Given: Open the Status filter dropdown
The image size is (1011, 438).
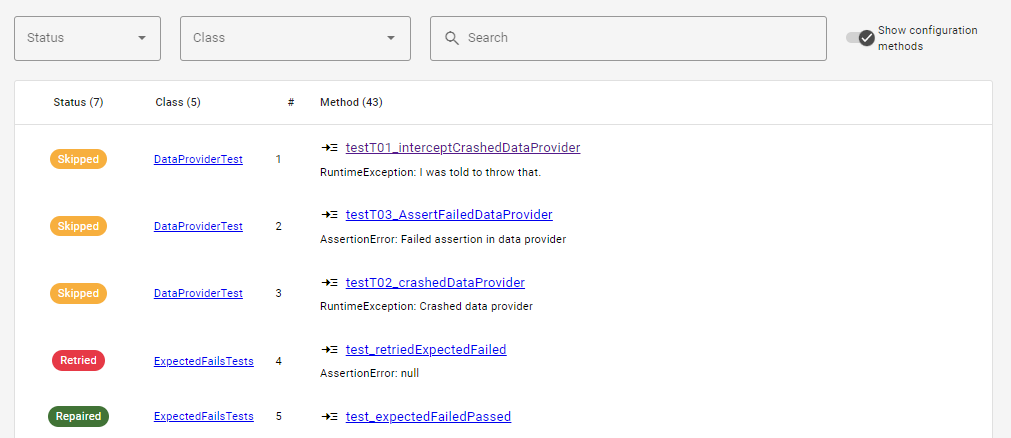Looking at the screenshot, I should click(87, 38).
